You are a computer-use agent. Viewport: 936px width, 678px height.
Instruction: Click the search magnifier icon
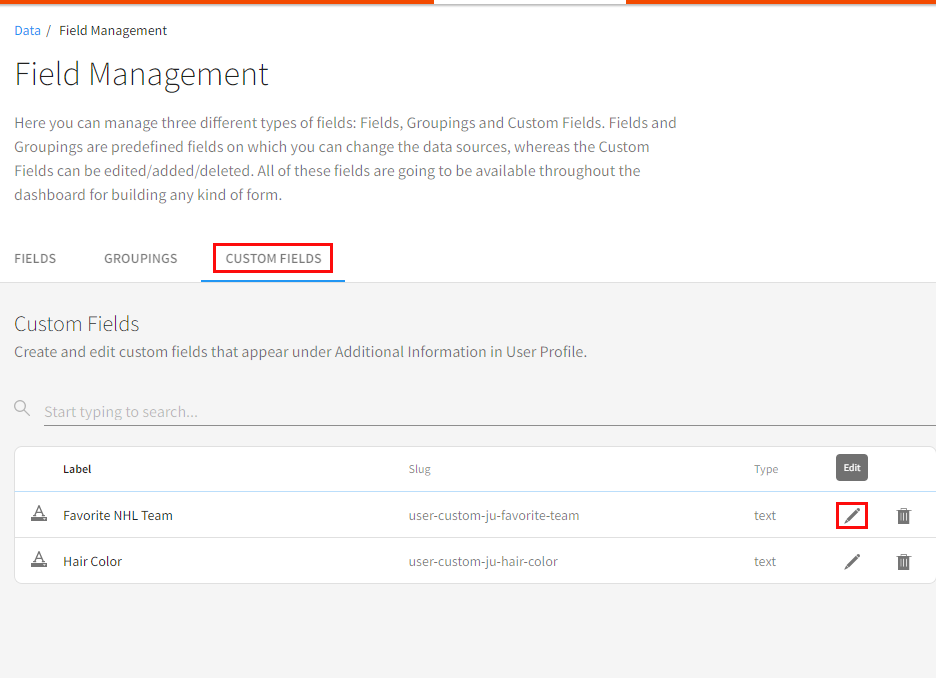[x=22, y=408]
